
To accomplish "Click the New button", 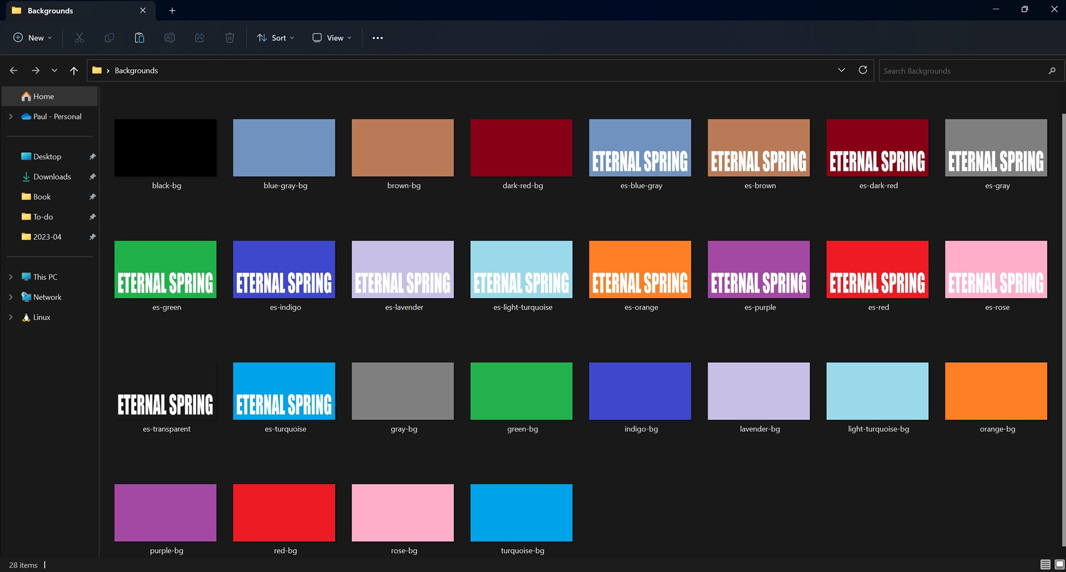I will tap(32, 38).
